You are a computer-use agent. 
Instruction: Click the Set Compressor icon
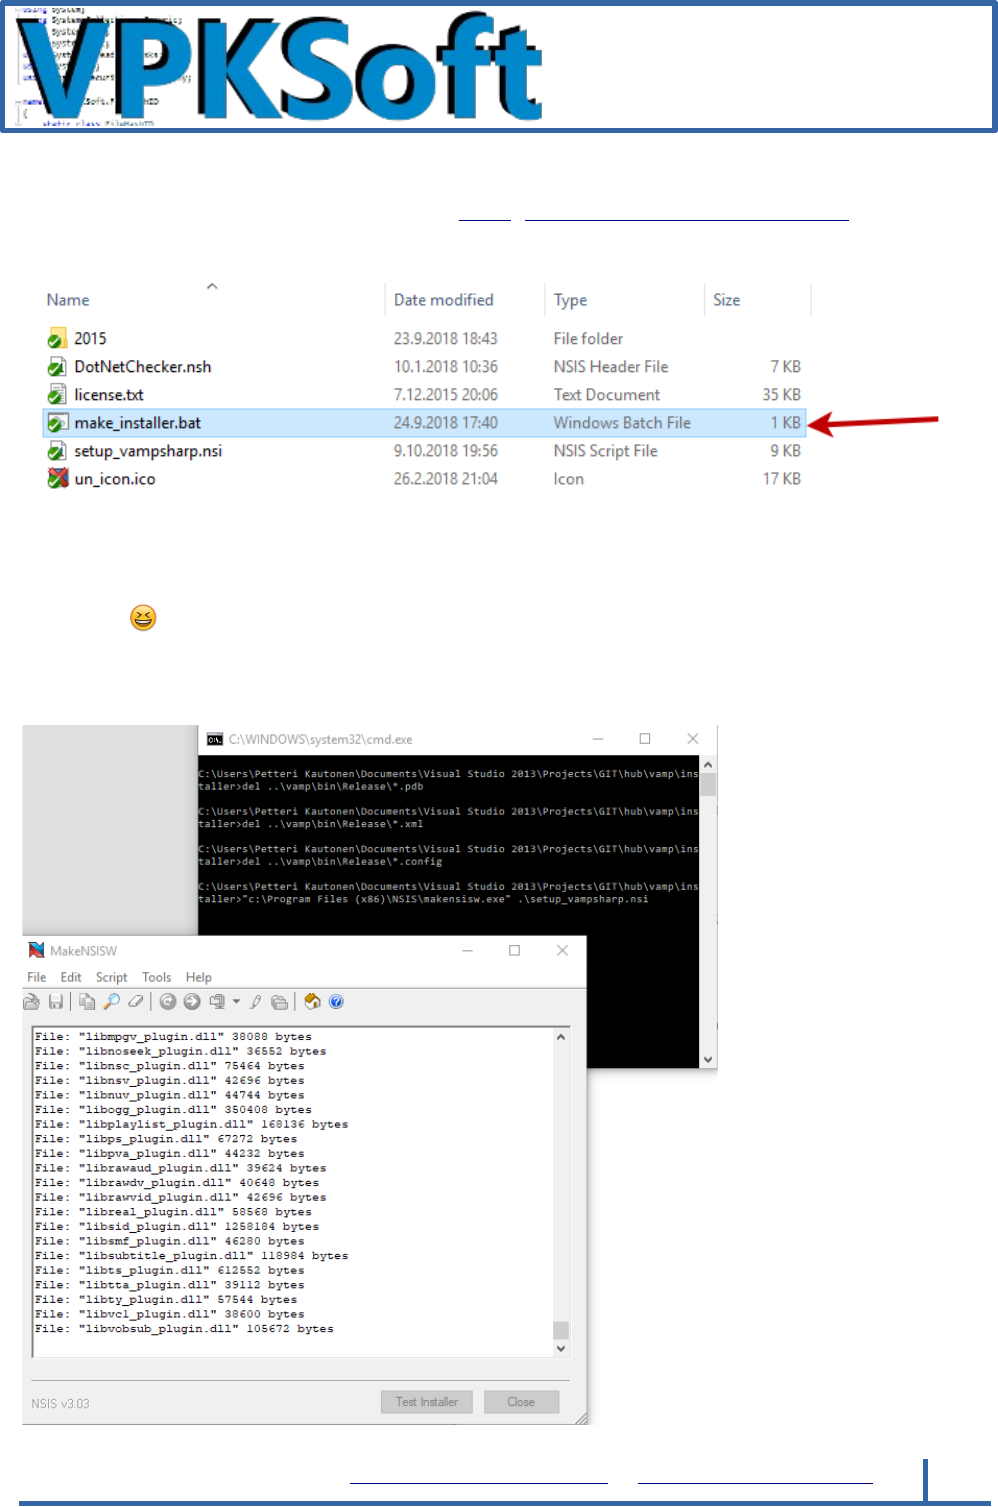coord(217,1001)
